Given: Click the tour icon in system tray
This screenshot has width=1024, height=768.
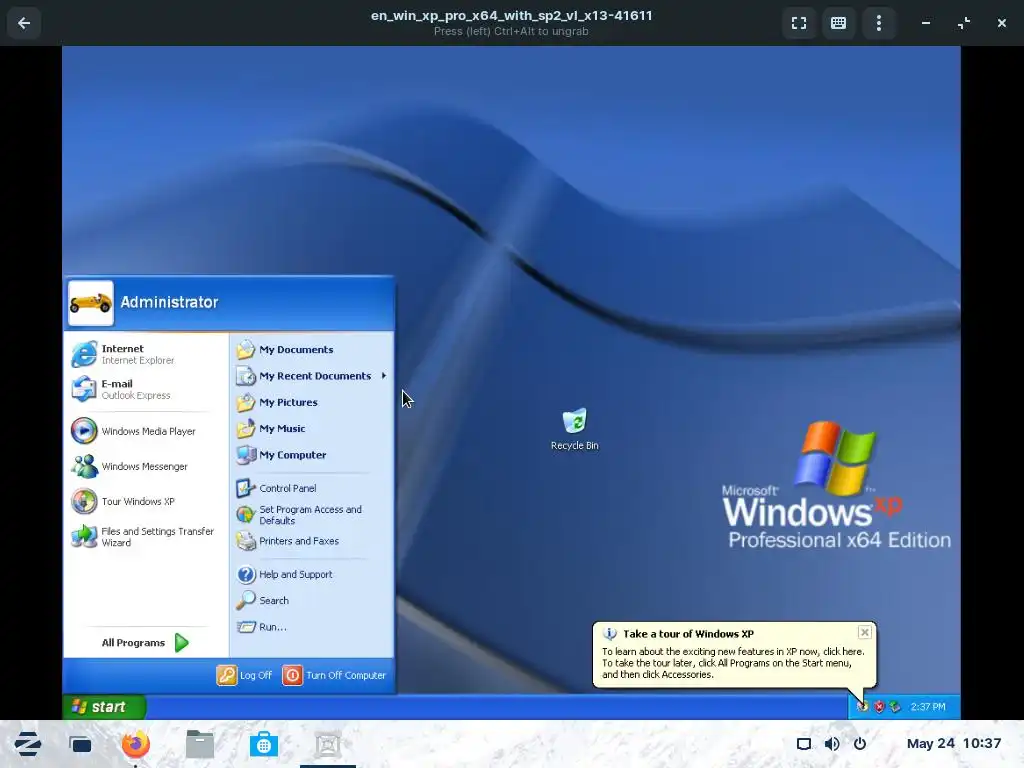Looking at the screenshot, I should click(863, 707).
